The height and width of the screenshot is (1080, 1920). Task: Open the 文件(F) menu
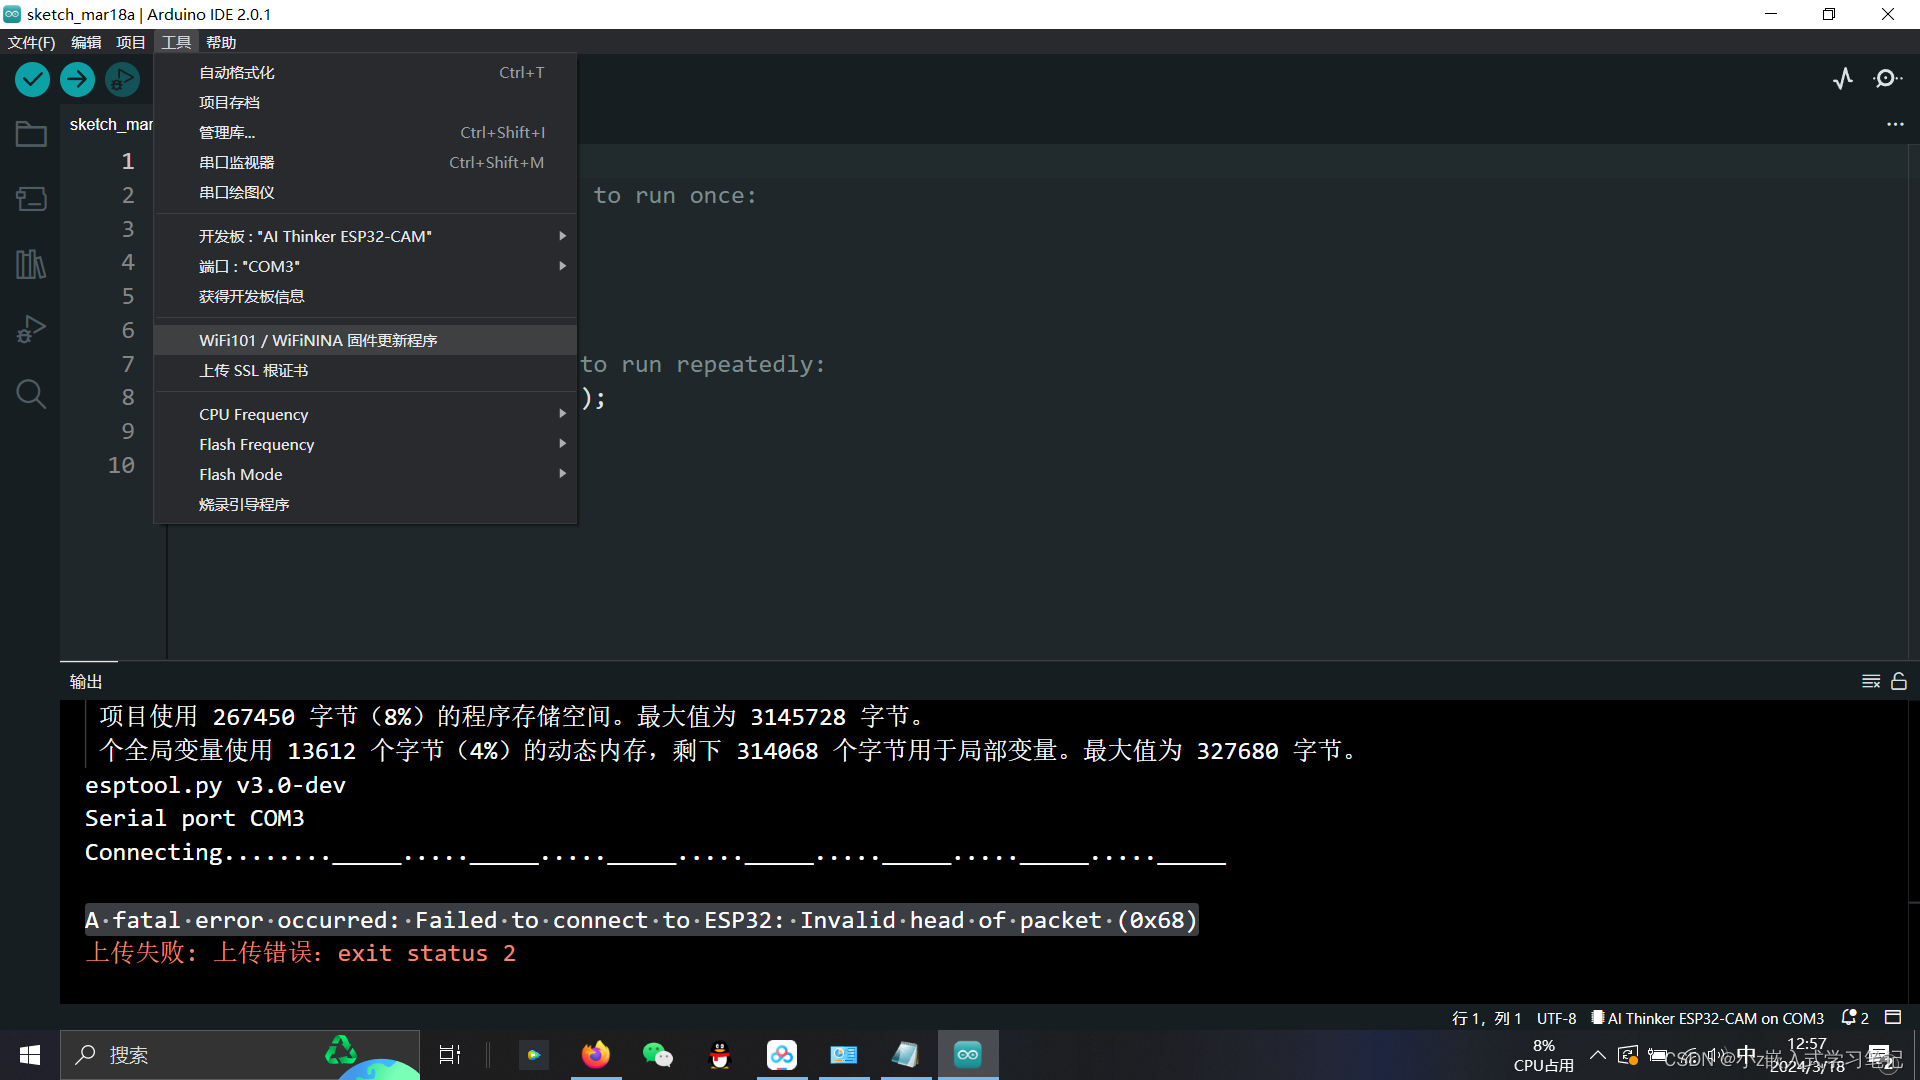pos(31,42)
